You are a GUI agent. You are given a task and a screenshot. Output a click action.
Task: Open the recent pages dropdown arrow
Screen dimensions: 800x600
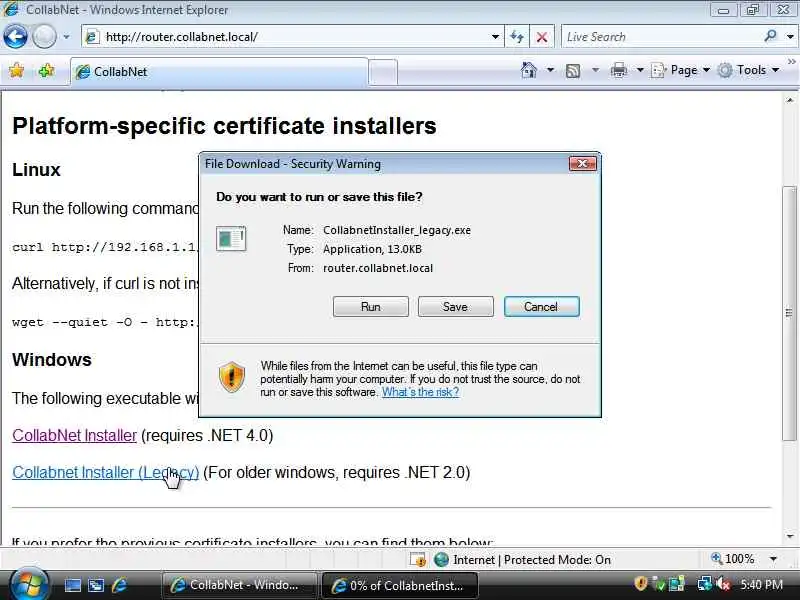[66, 37]
